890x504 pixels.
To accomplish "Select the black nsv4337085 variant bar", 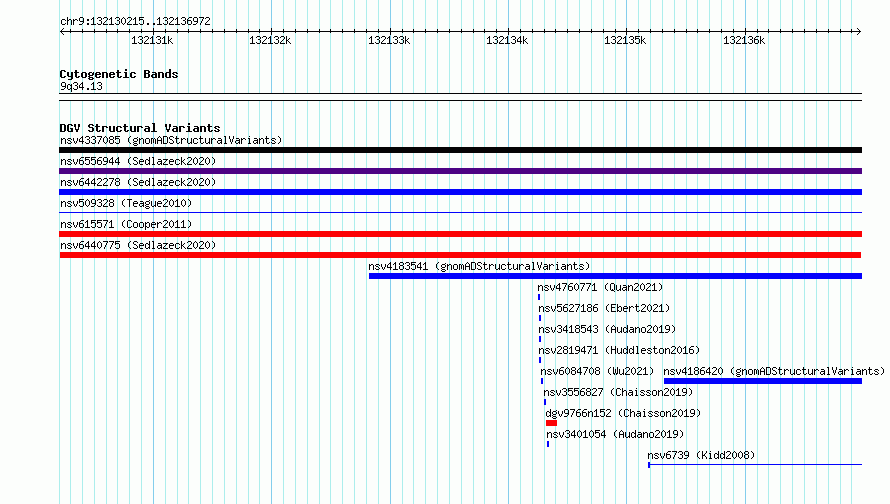I will (460, 150).
